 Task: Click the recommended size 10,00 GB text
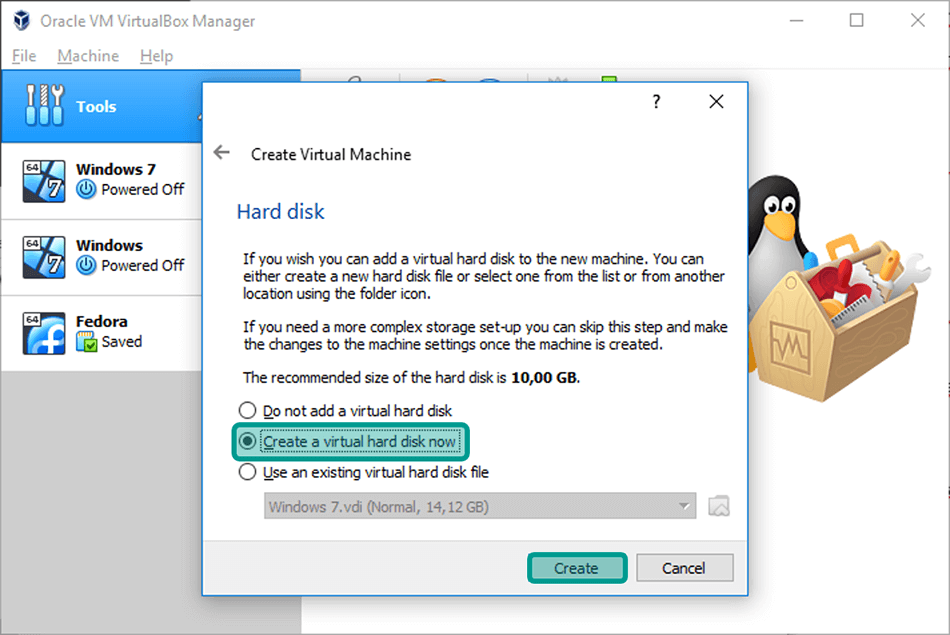545,377
